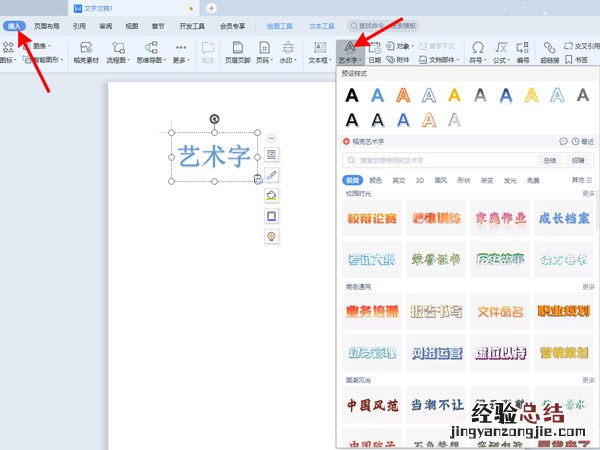Viewport: 600px width, 450px height.
Task: Open the 页码 page number dropdown
Action: pyautogui.click(x=264, y=60)
